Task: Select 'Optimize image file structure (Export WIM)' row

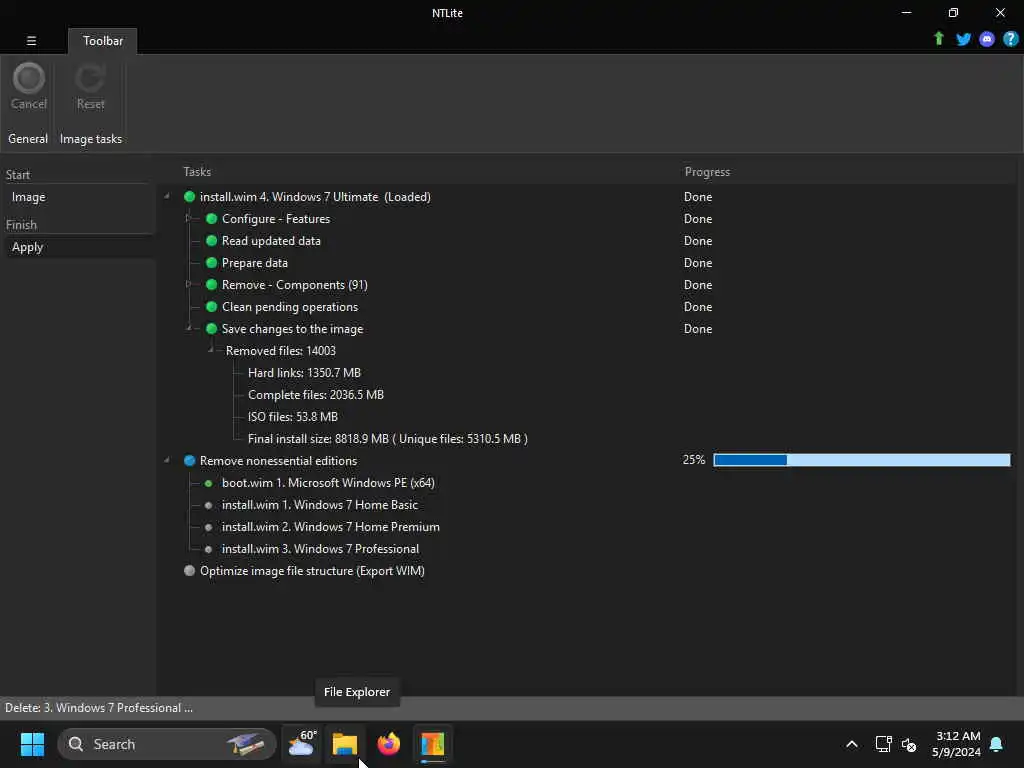Action: coord(312,571)
